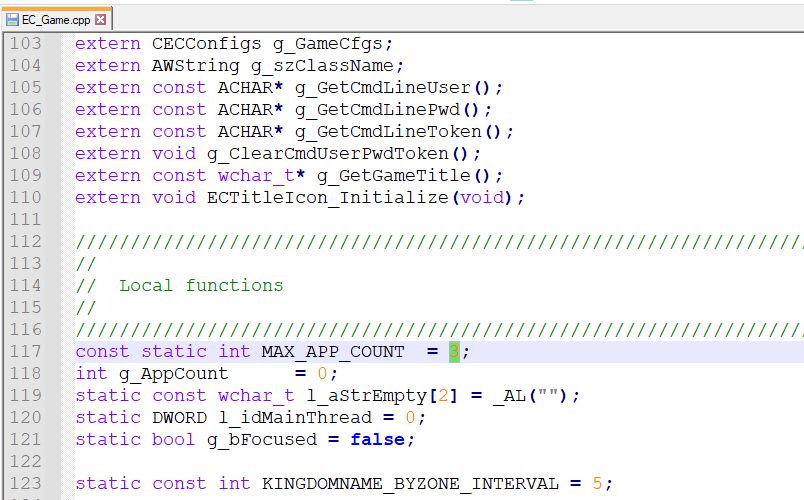Close the EC_Game.cpp tab with the red X
The width and height of the screenshot is (804, 500).
coord(100,19)
